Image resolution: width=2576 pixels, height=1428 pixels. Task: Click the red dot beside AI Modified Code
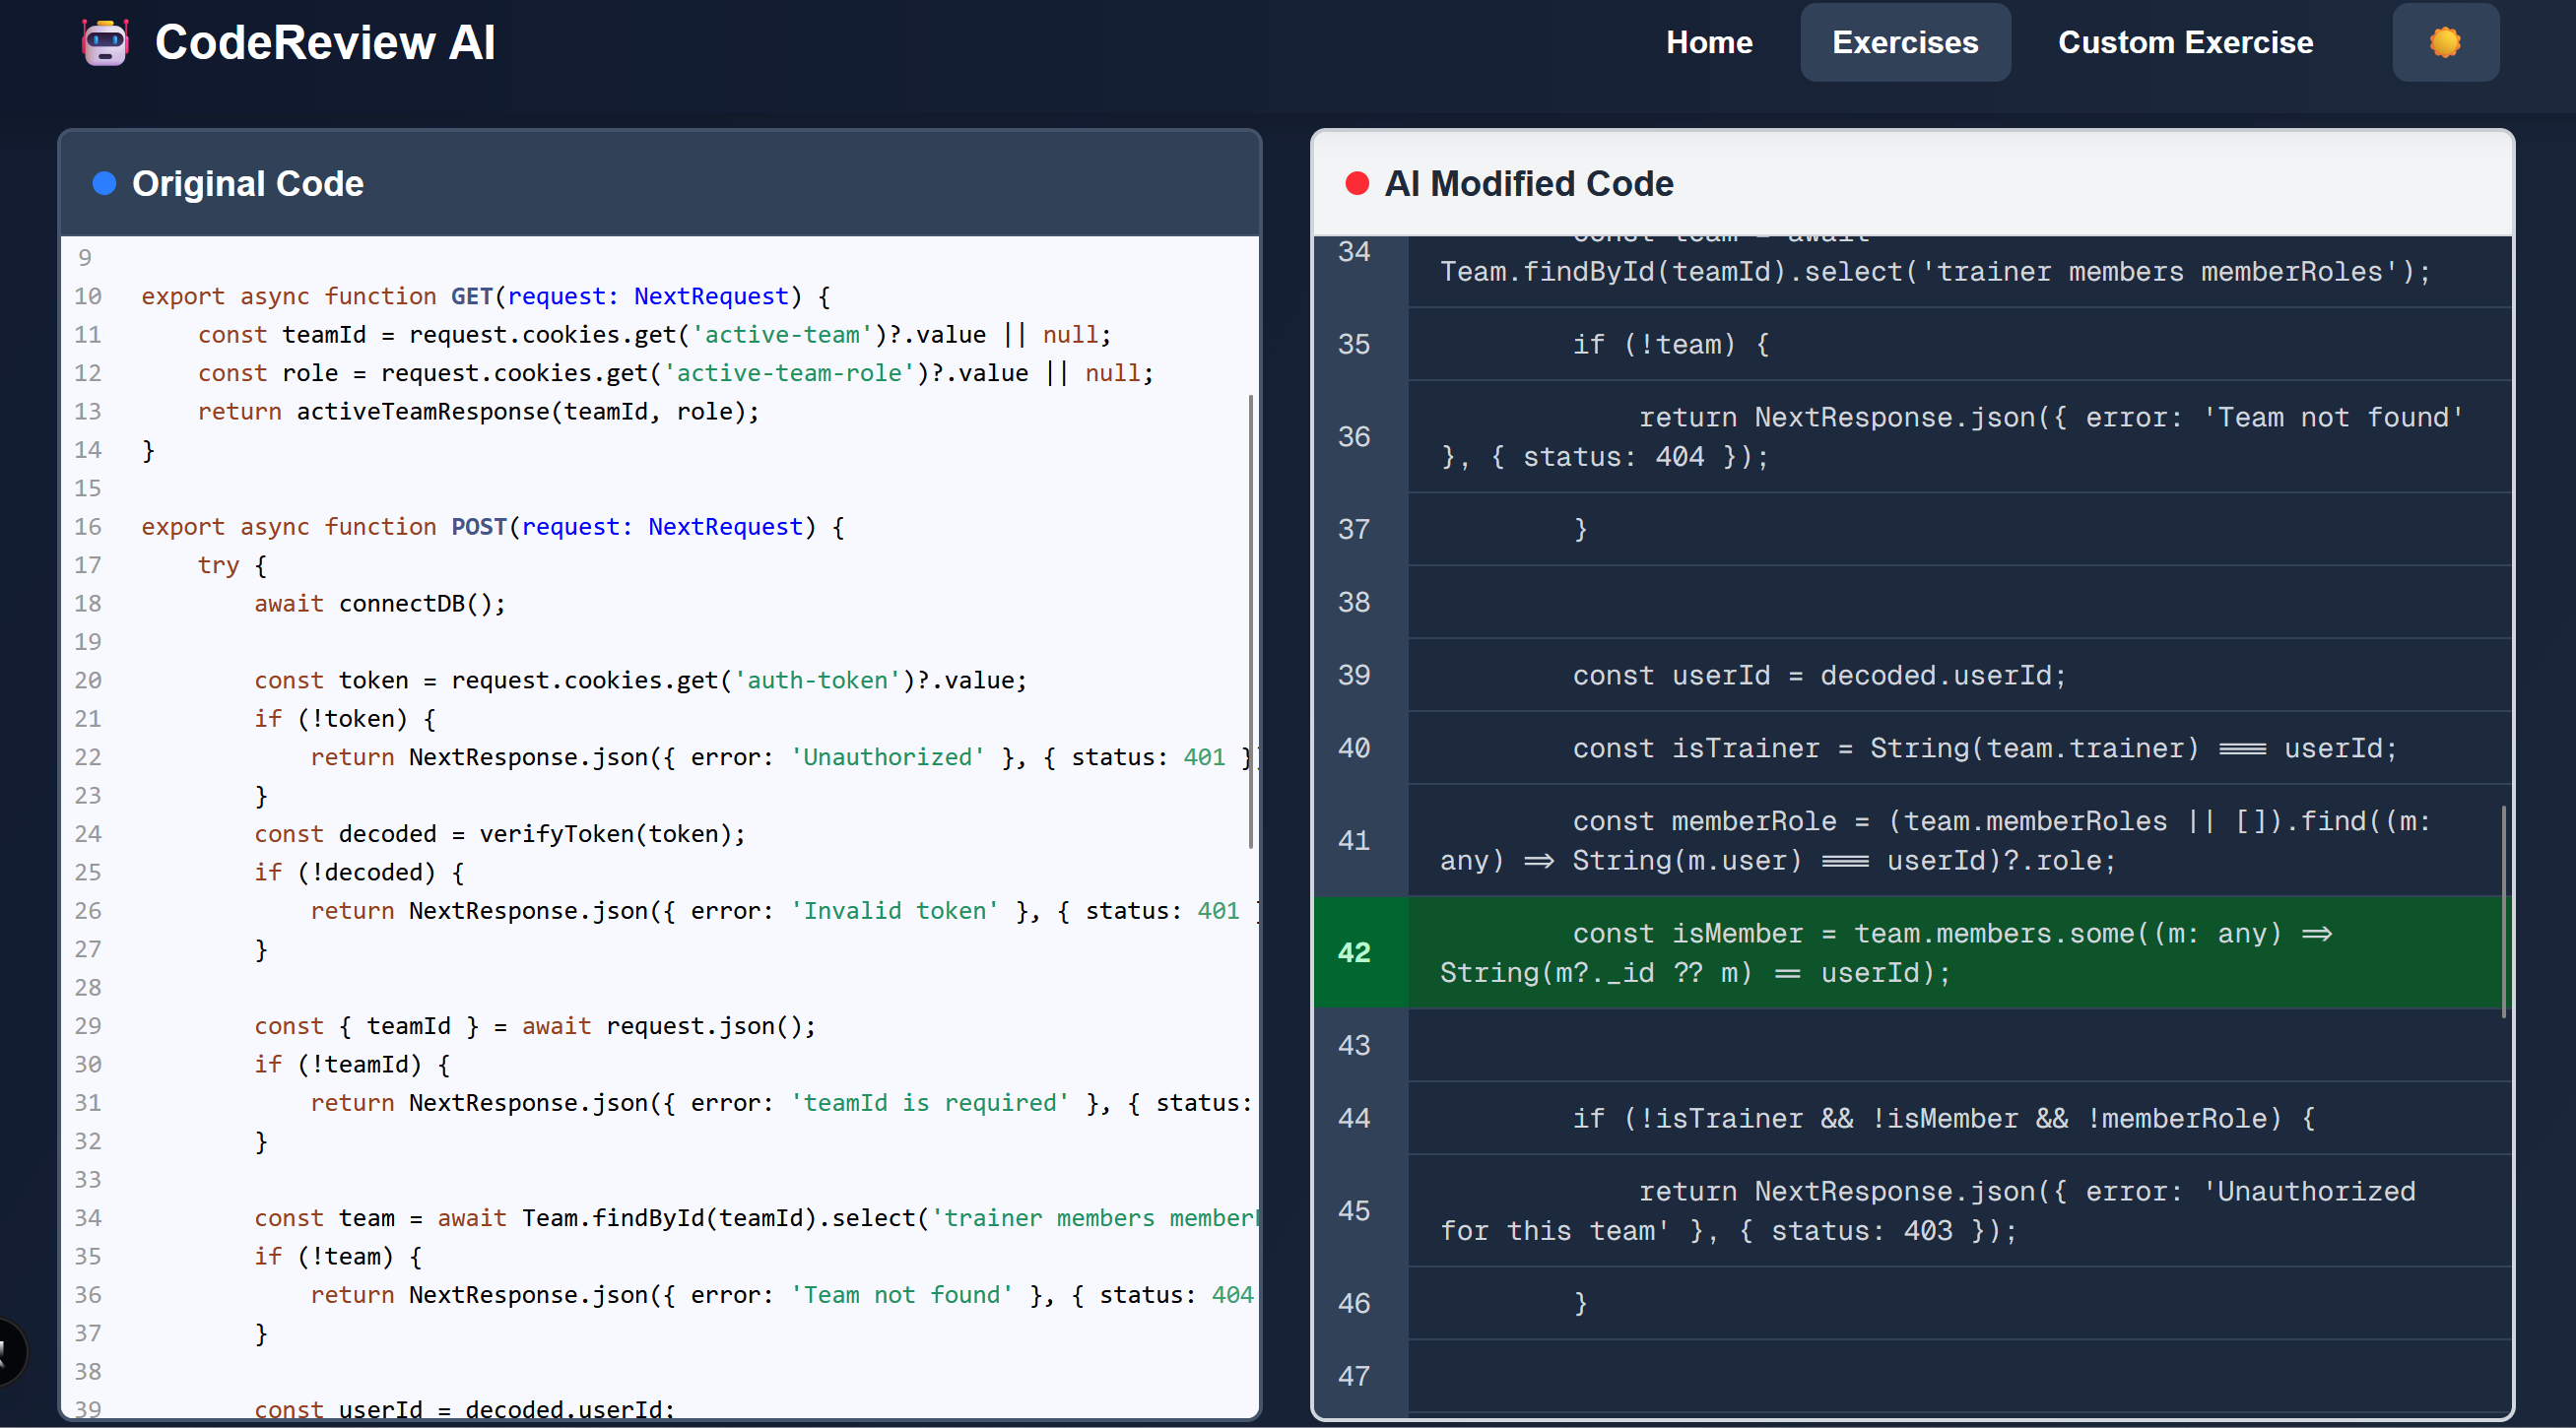coord(1356,183)
